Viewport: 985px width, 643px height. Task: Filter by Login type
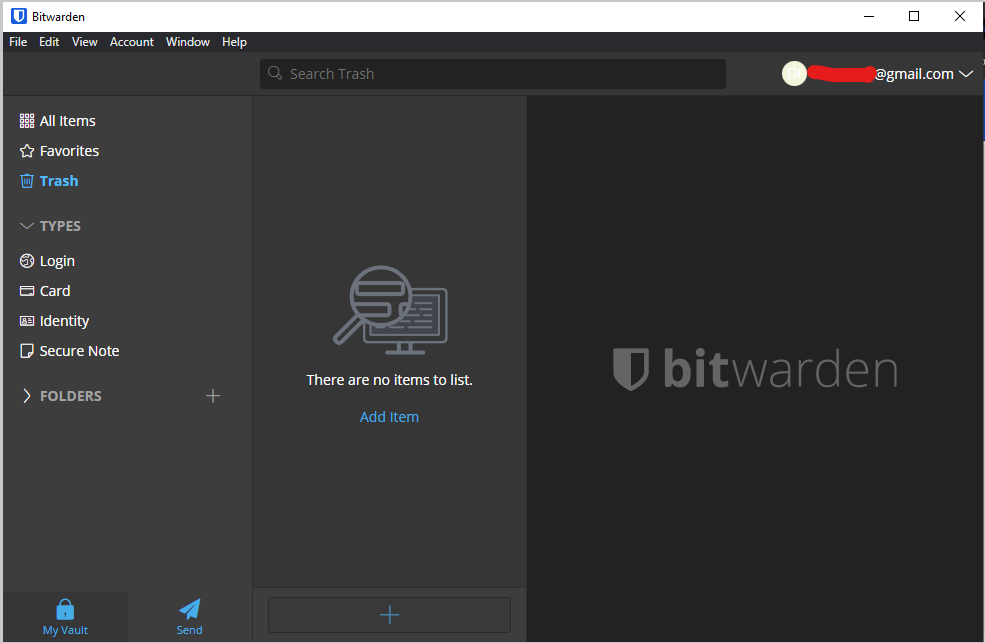click(x=57, y=261)
